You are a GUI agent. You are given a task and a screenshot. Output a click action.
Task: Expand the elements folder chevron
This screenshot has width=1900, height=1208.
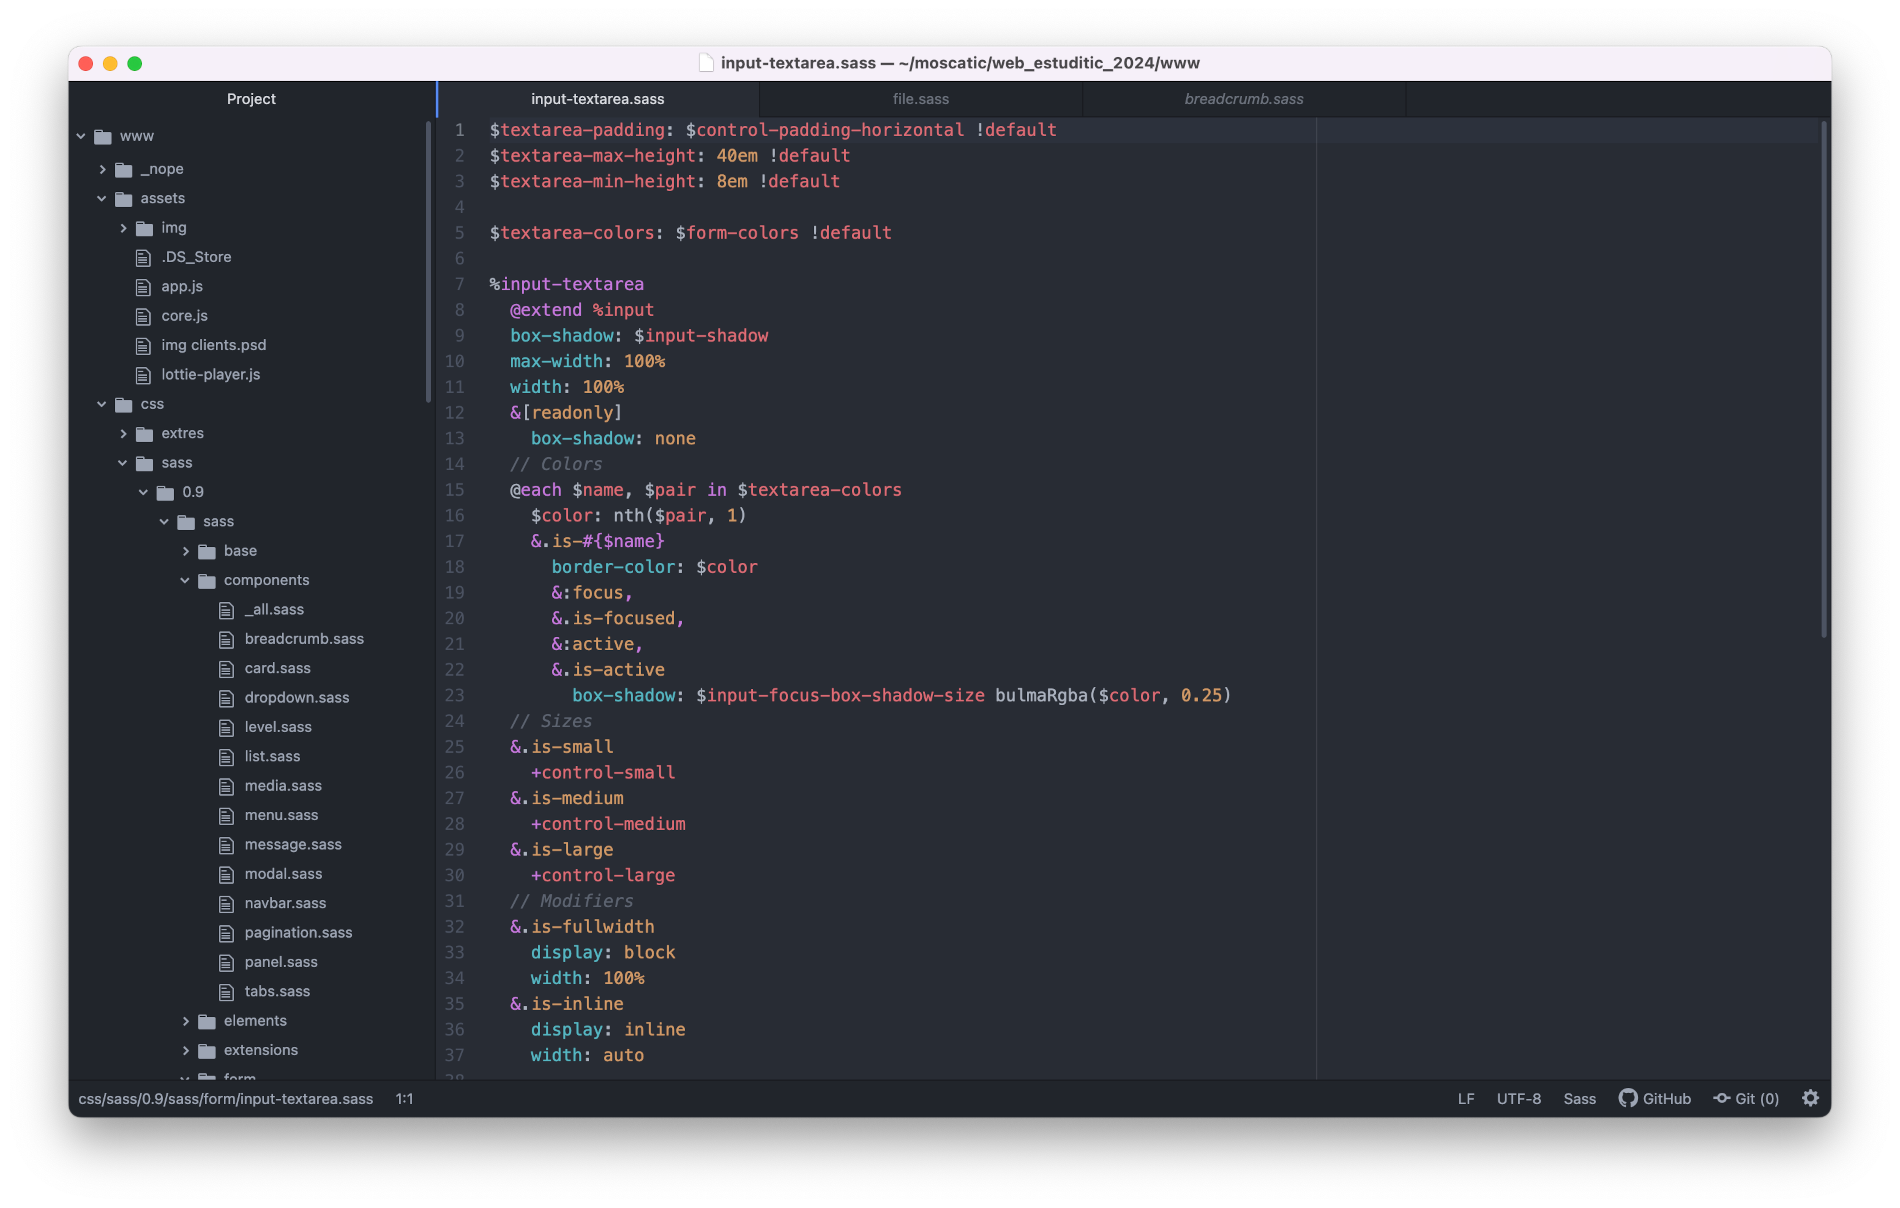tap(185, 1021)
